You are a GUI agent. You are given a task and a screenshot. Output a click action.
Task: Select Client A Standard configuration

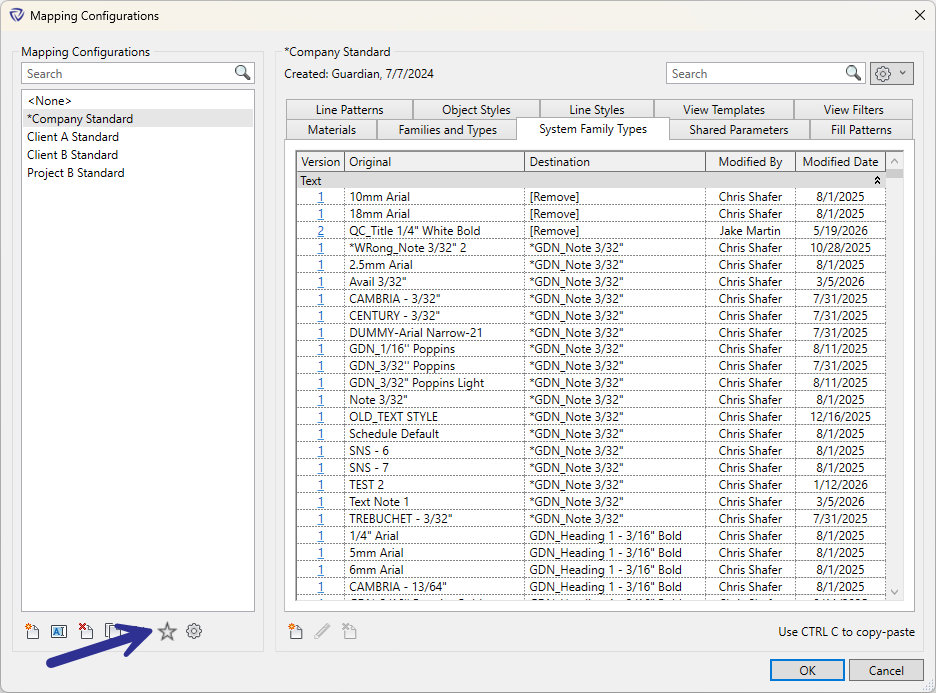click(x=138, y=137)
